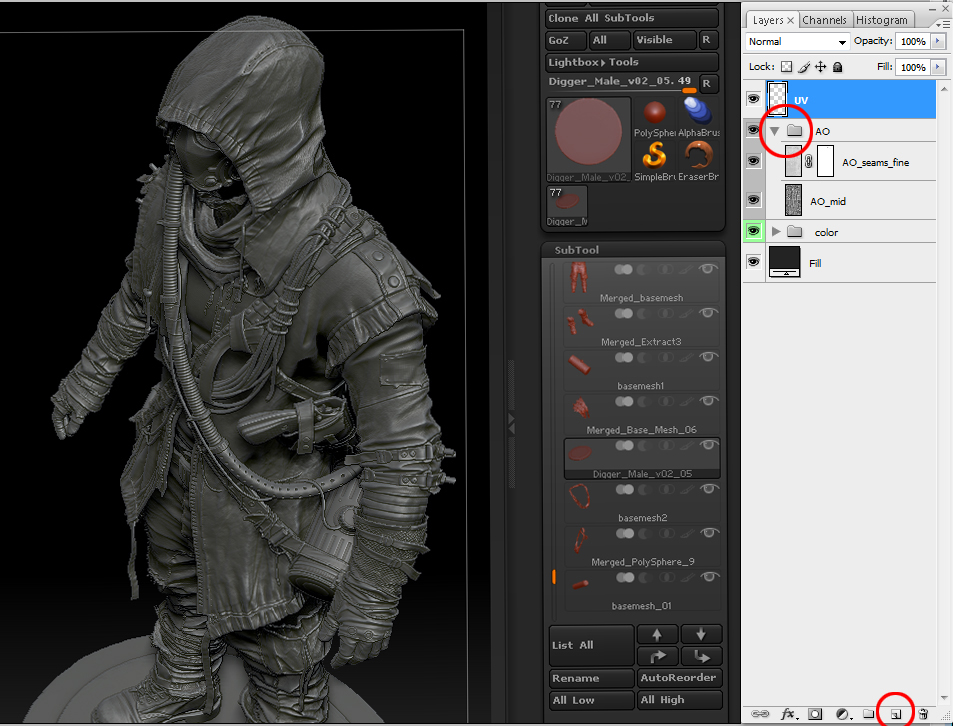Click Clone All SubTools

(632, 18)
